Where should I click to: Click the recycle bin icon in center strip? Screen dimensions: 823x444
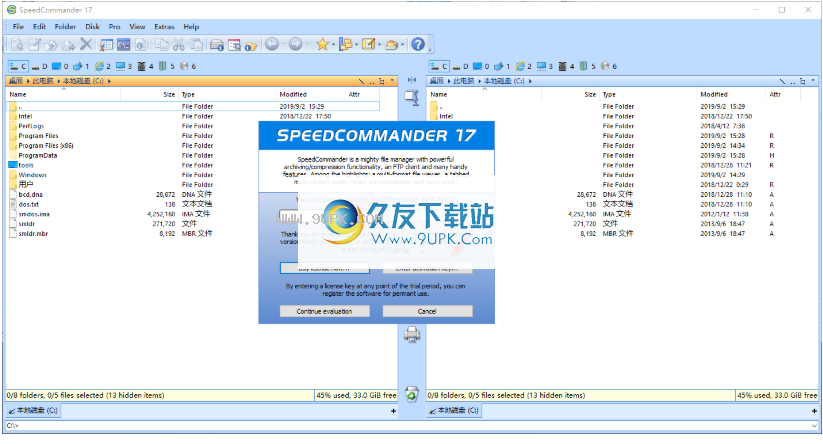tap(412, 394)
